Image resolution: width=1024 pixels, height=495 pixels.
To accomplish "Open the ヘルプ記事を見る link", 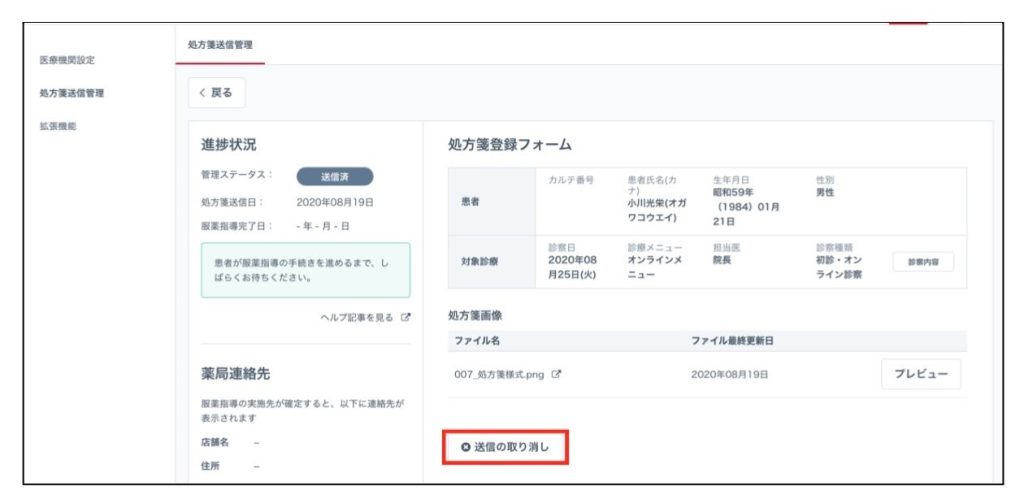I will (x=357, y=318).
